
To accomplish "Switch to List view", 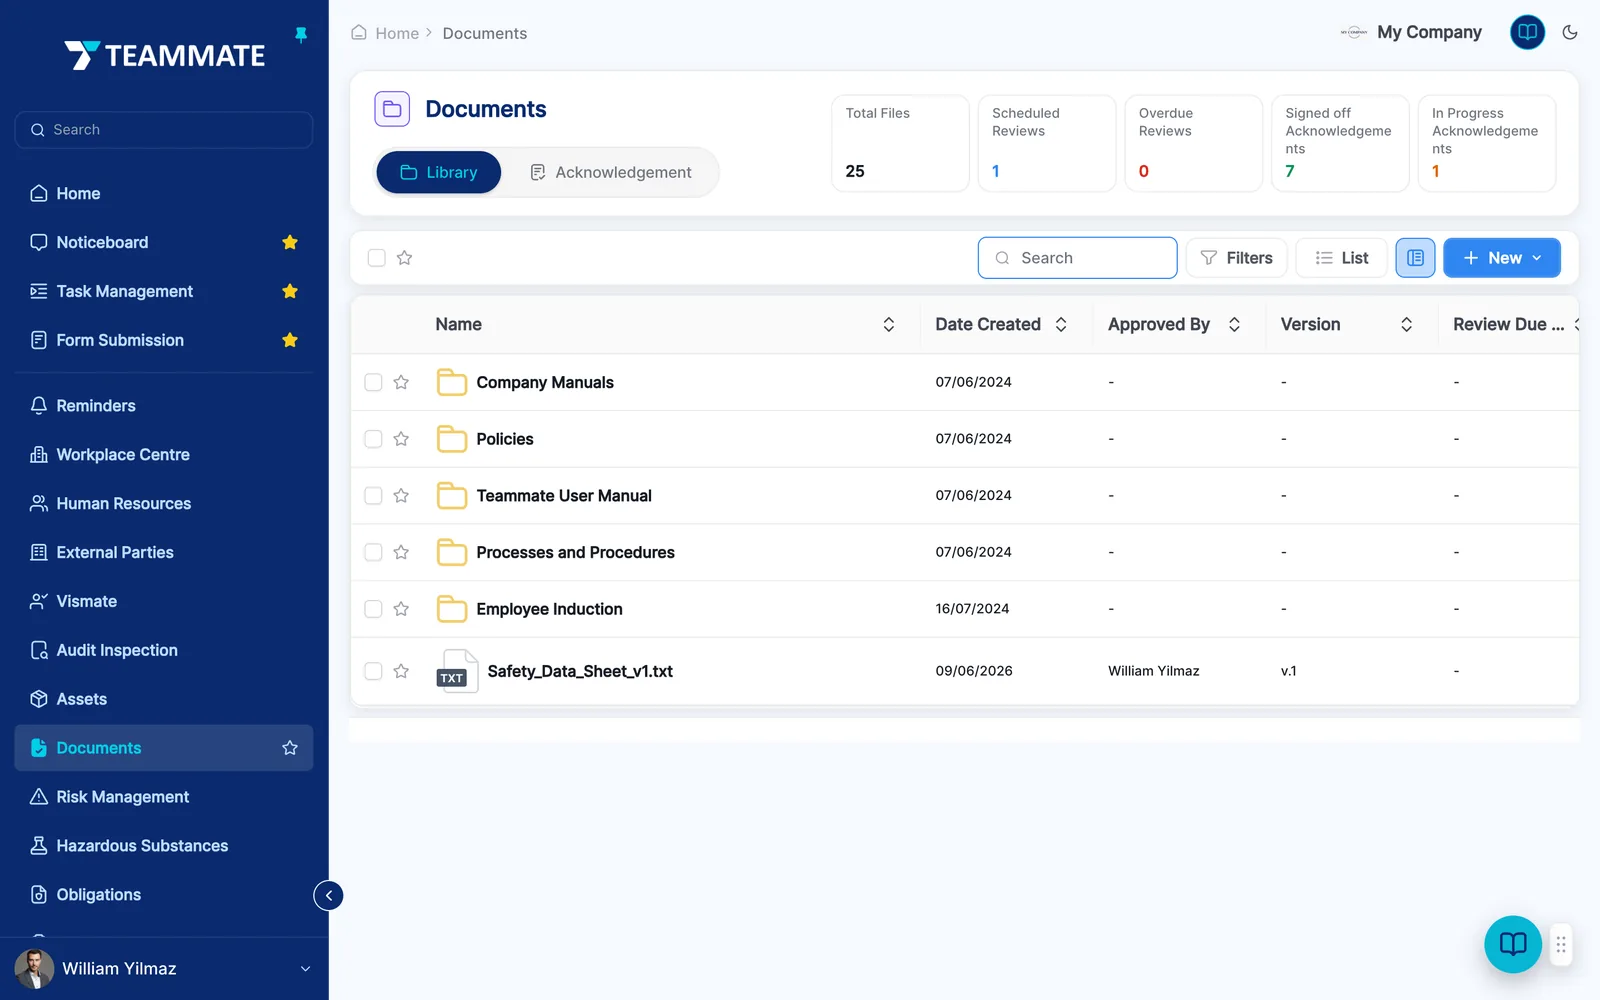I will [1341, 258].
